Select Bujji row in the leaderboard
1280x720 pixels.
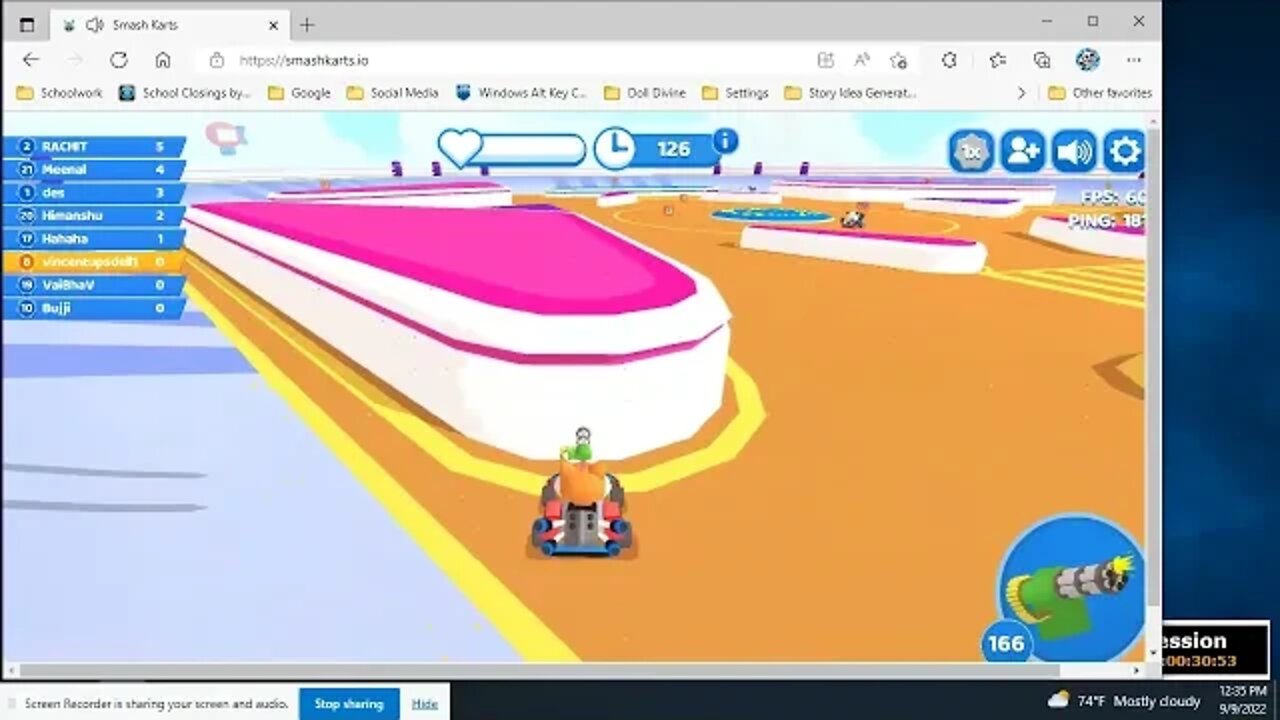coord(94,308)
